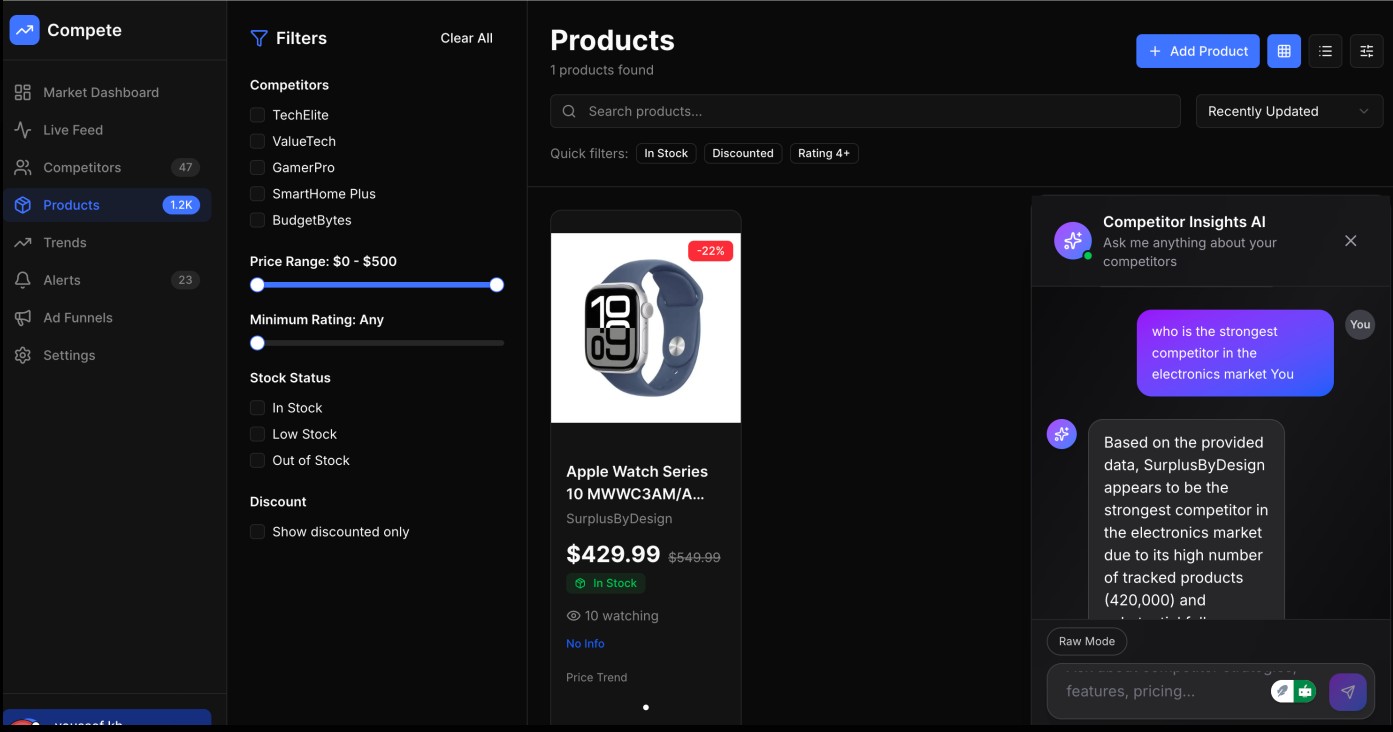Image resolution: width=1393 pixels, height=732 pixels.
Task: Open Market Dashboard from the sidebar
Action: tap(107, 92)
